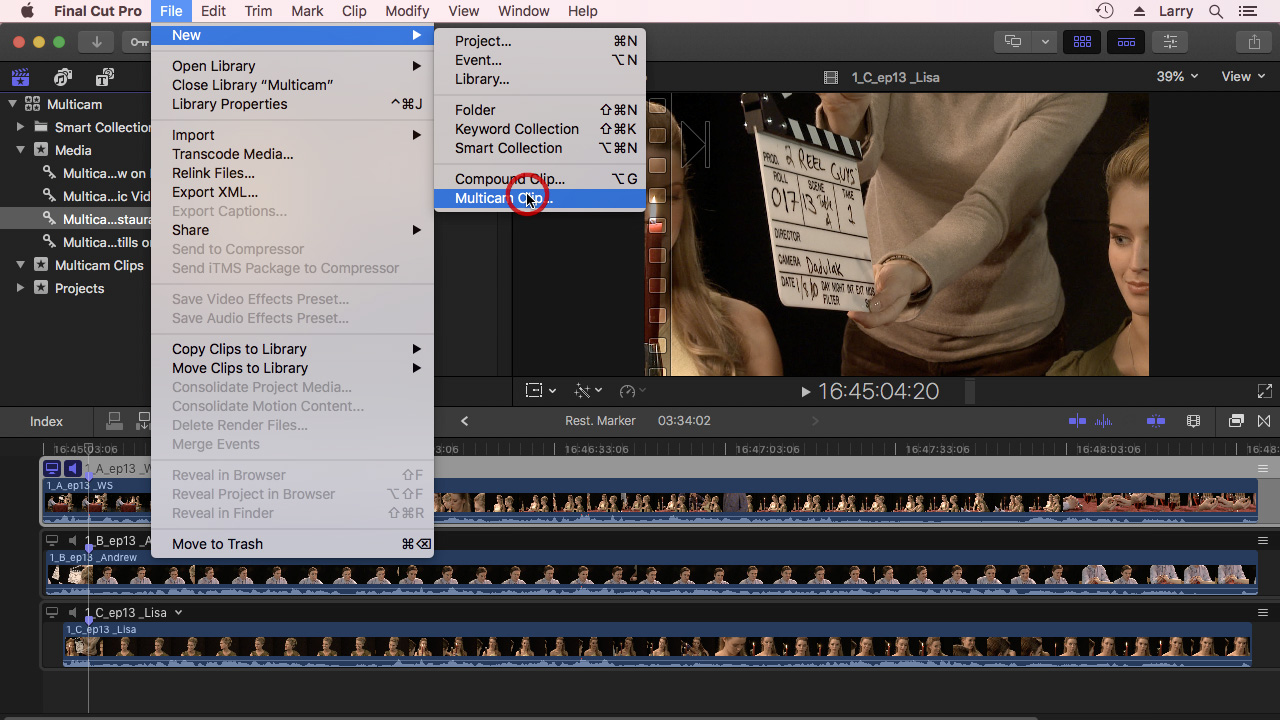The height and width of the screenshot is (720, 1280).
Task: Play the viewer clip
Action: [x=806, y=392]
